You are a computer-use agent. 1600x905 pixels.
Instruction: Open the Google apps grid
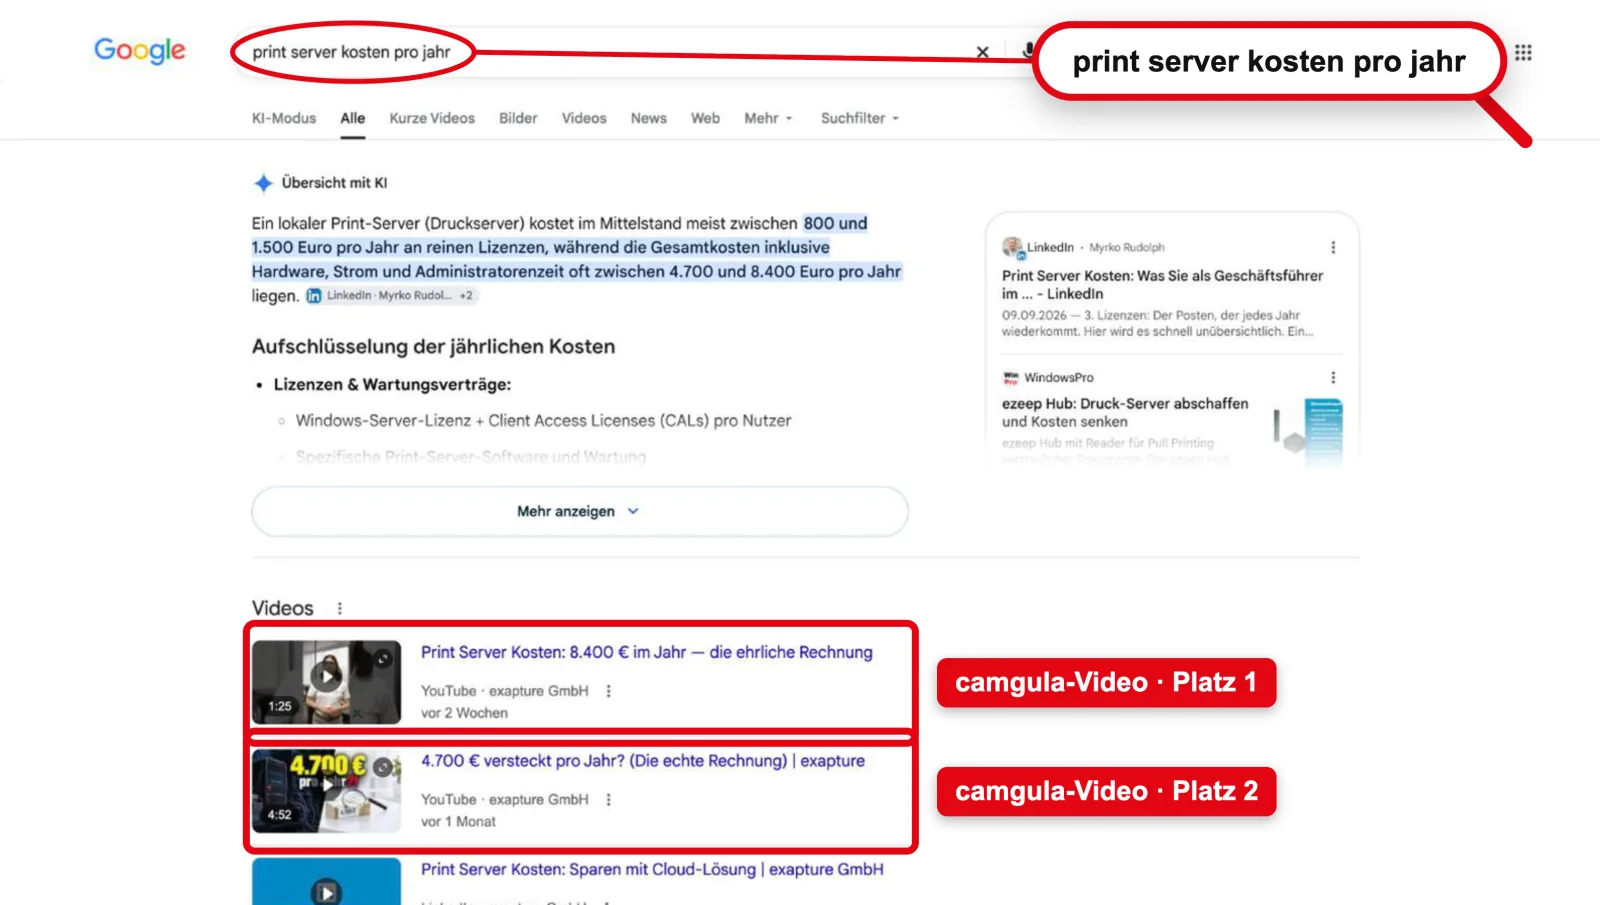[x=1523, y=52]
